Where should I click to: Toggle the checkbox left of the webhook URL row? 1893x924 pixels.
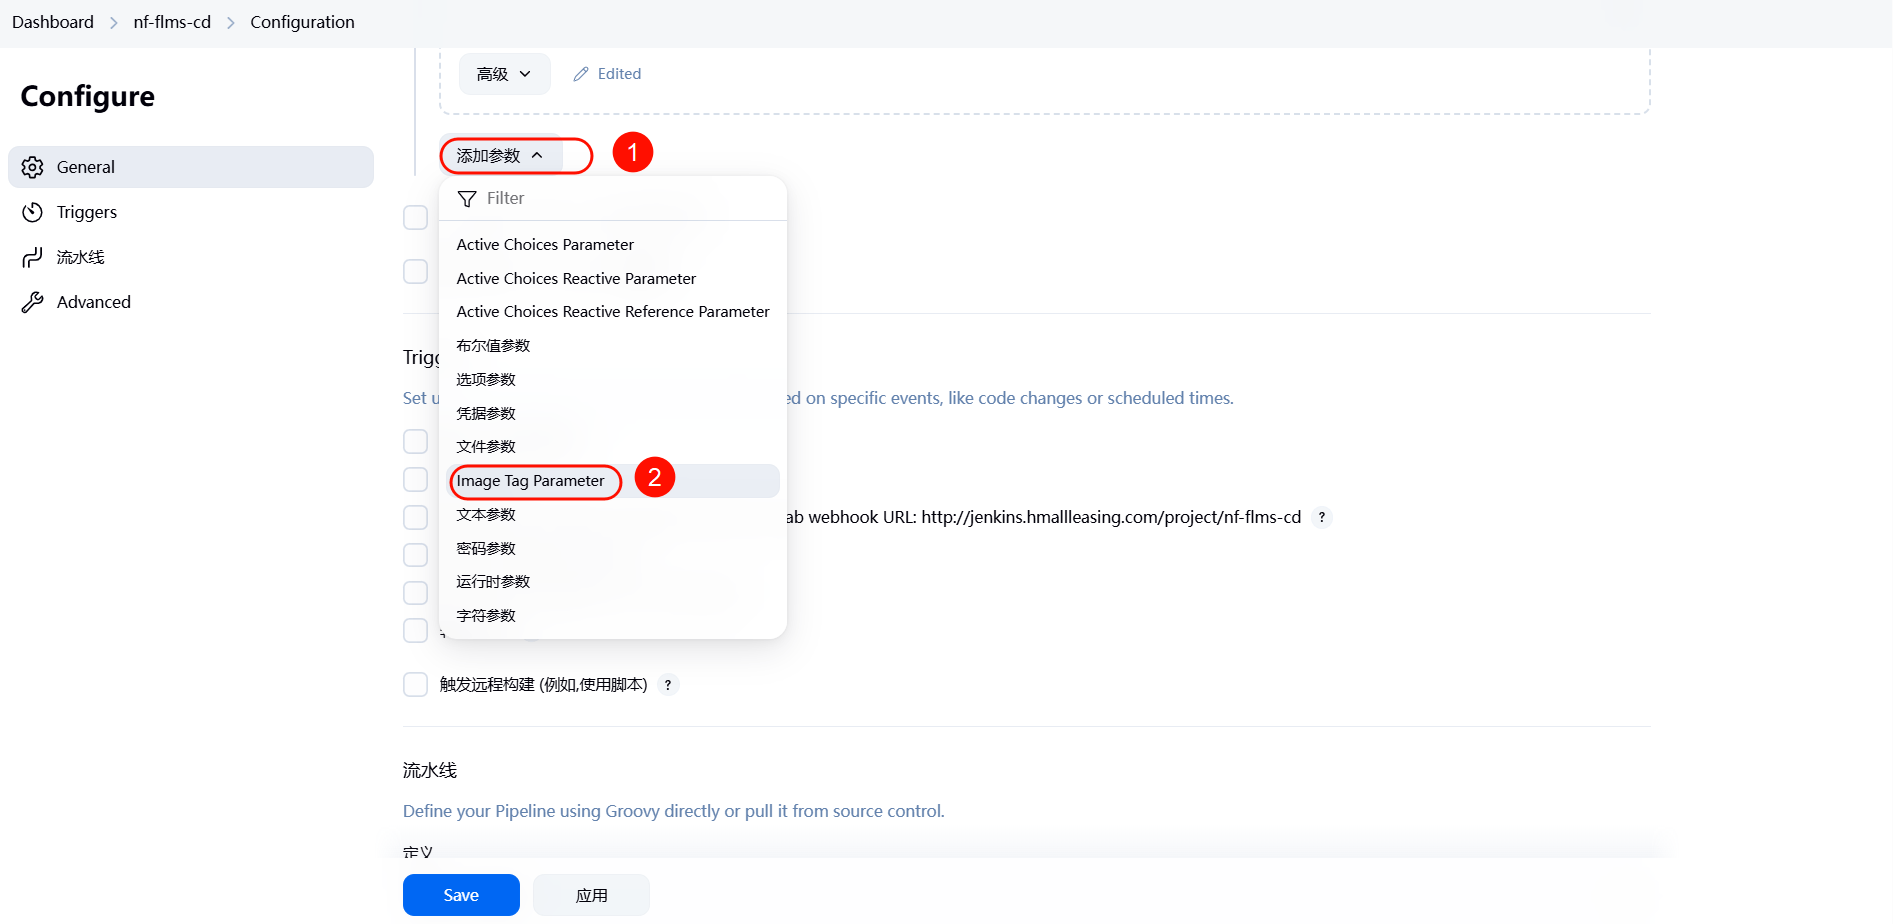(x=415, y=518)
